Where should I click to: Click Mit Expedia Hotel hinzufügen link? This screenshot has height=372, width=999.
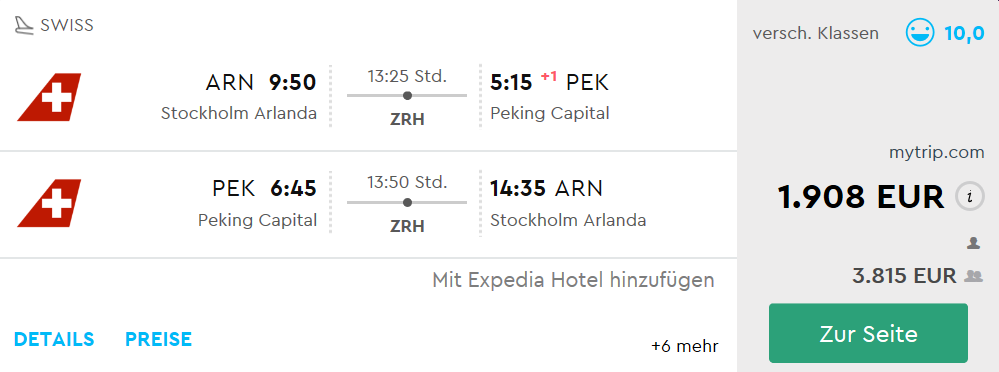pos(573,280)
